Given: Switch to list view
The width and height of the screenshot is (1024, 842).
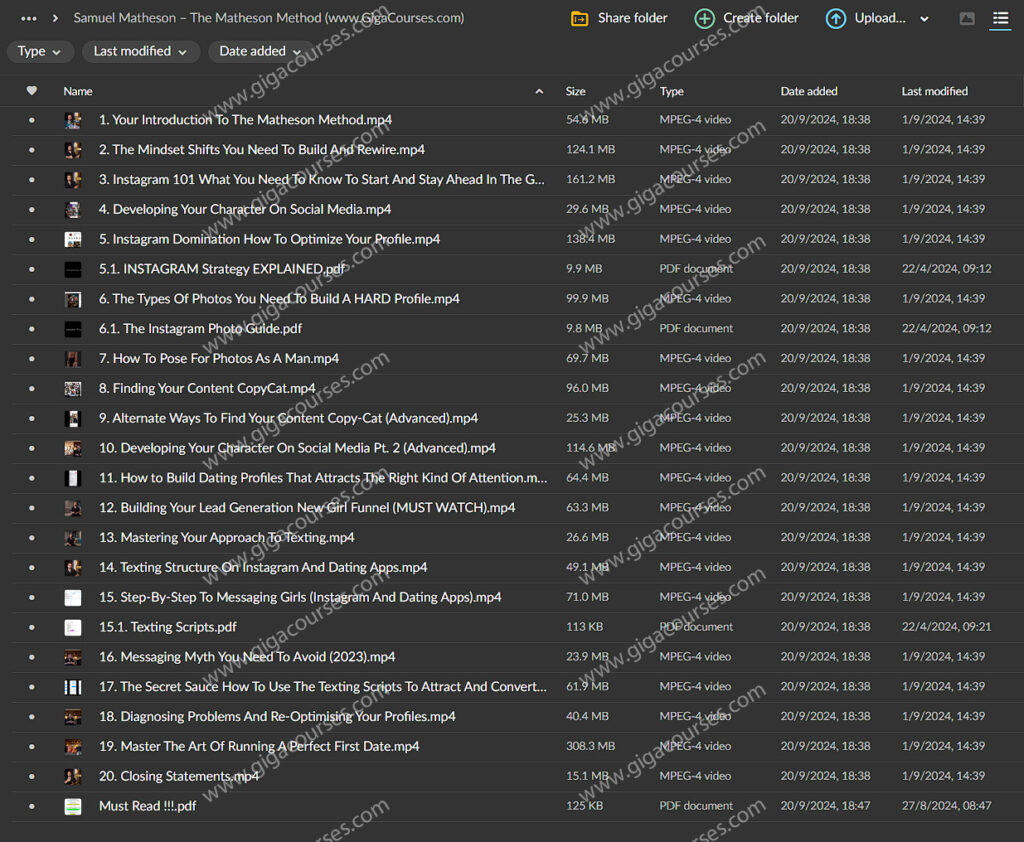Looking at the screenshot, I should click(1000, 18).
